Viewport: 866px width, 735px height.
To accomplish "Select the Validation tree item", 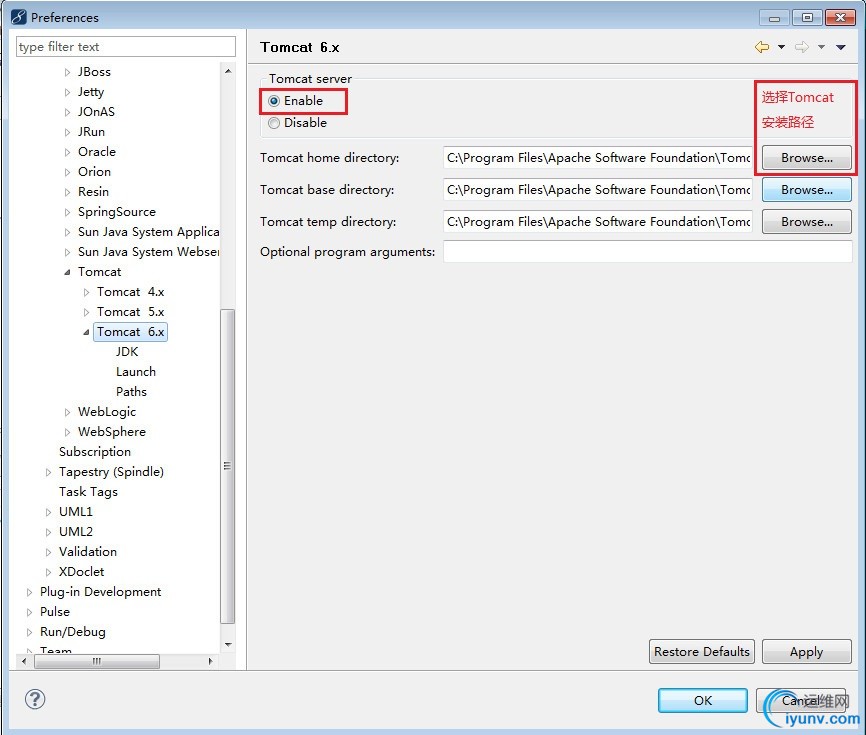I will tap(88, 552).
